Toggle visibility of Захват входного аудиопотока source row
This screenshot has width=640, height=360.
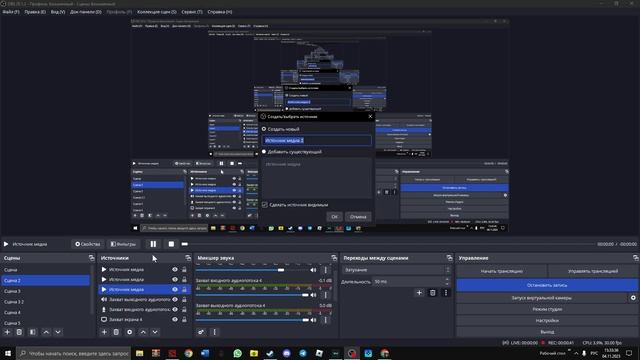click(x=175, y=309)
